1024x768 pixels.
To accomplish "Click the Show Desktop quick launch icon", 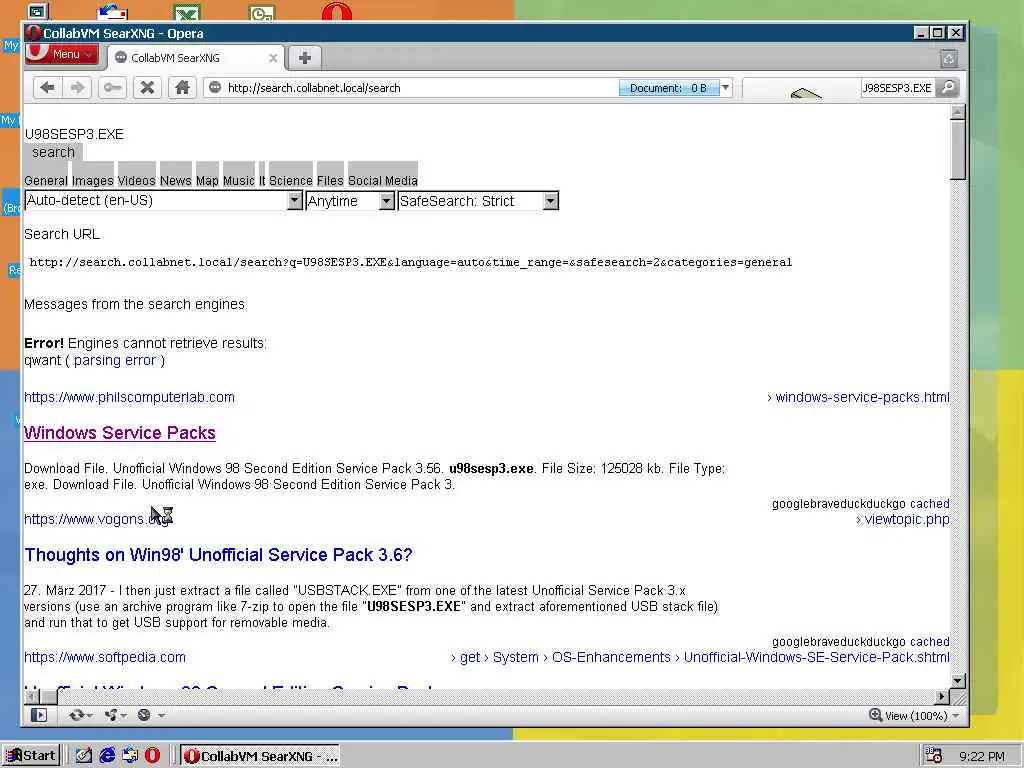I will [x=83, y=756].
